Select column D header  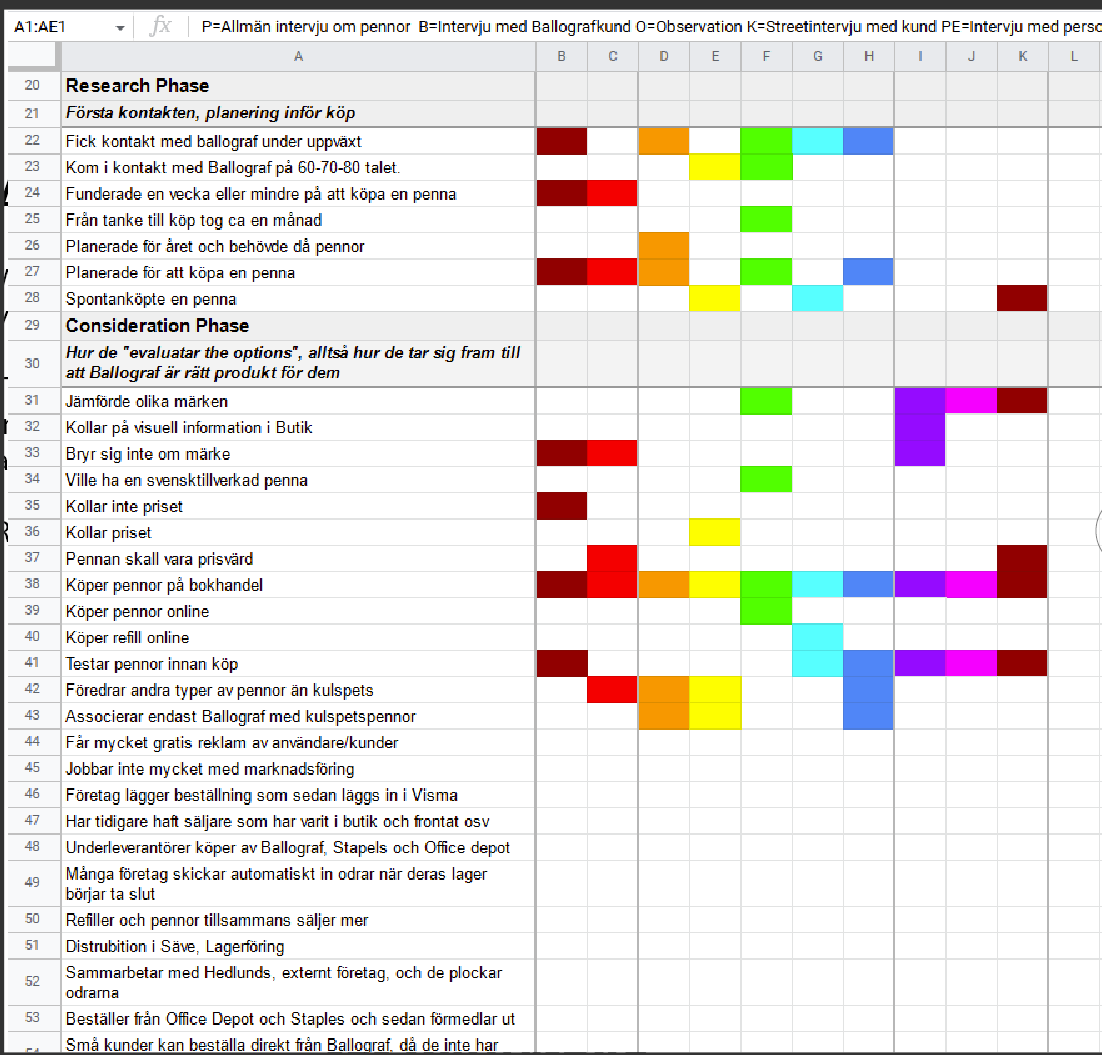664,56
